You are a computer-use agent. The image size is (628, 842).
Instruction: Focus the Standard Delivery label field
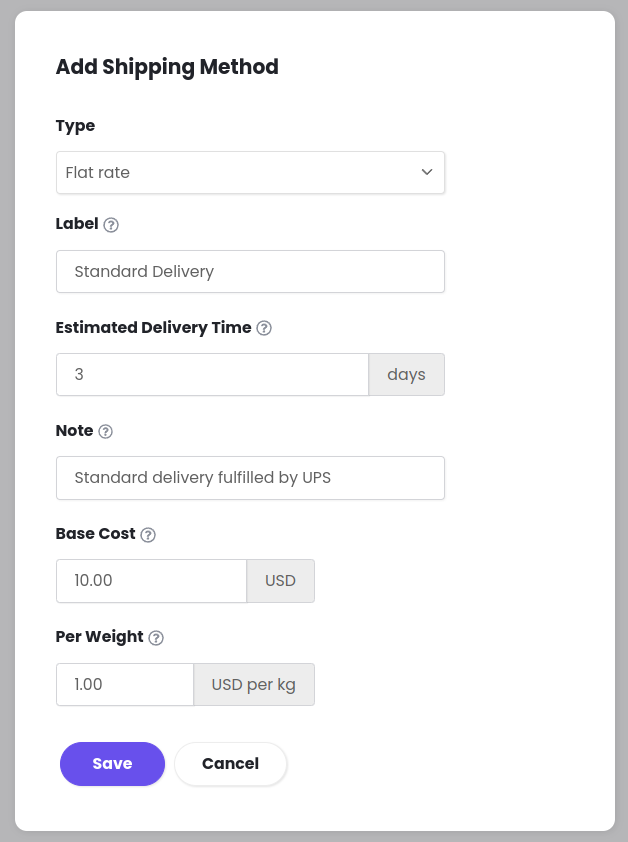tap(250, 272)
